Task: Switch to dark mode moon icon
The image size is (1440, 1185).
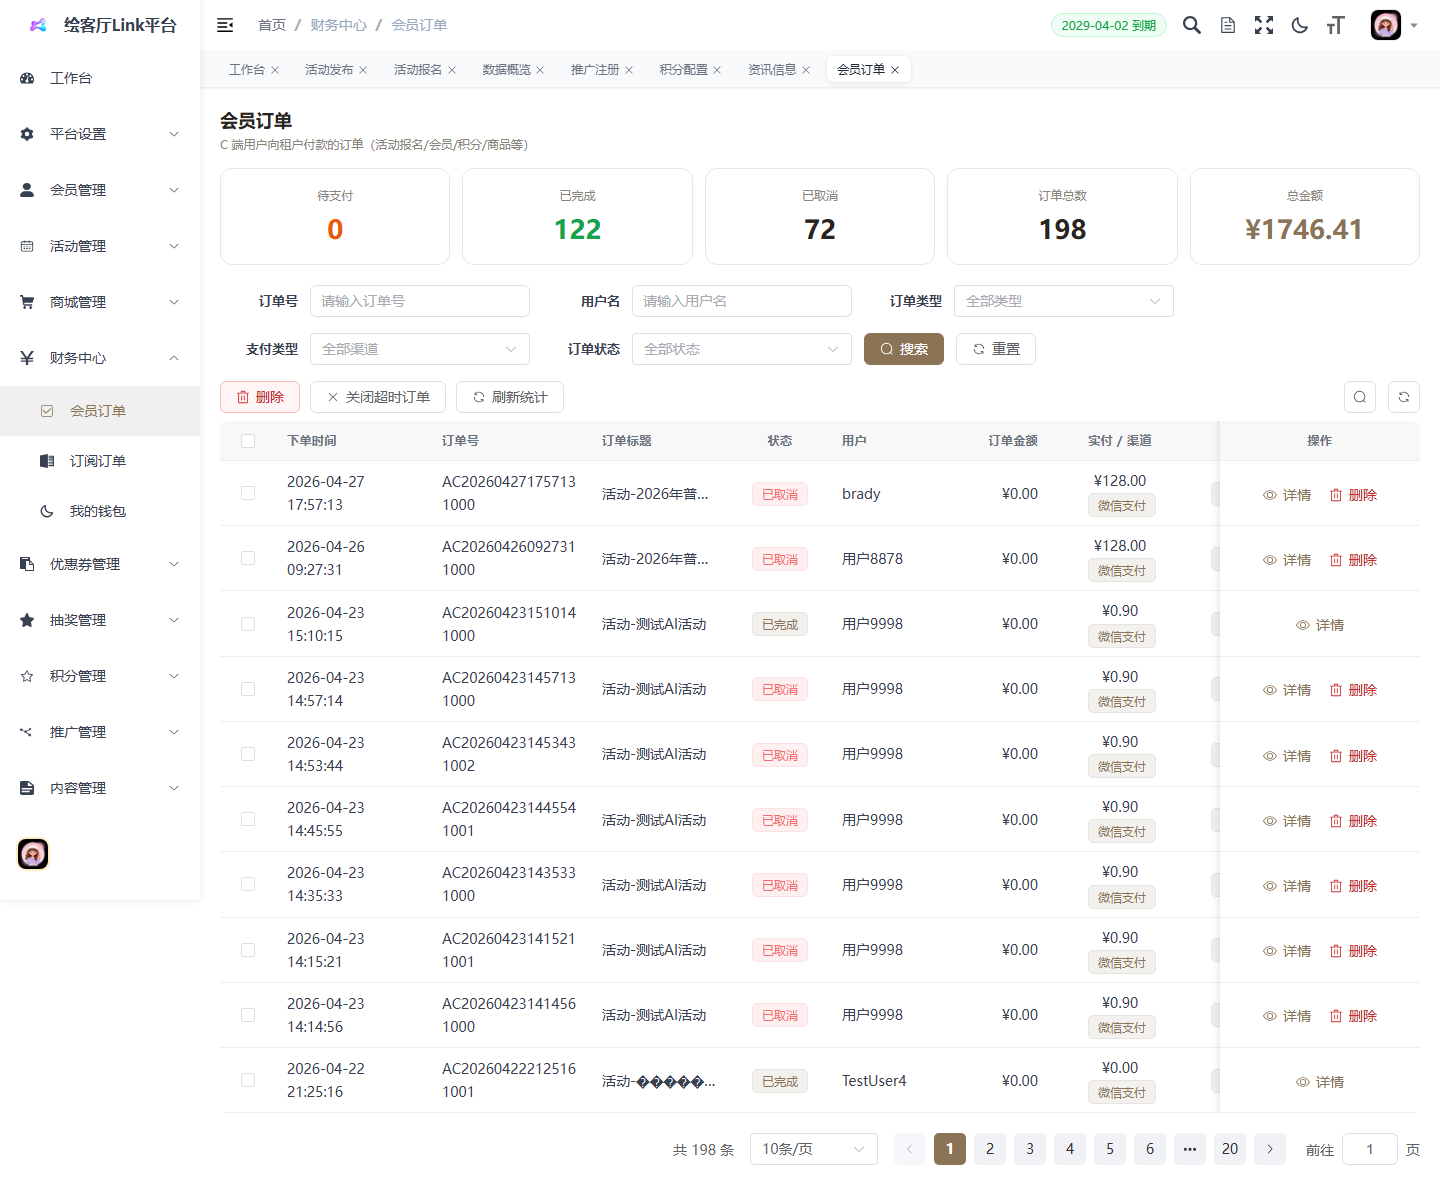Action: point(1300,25)
